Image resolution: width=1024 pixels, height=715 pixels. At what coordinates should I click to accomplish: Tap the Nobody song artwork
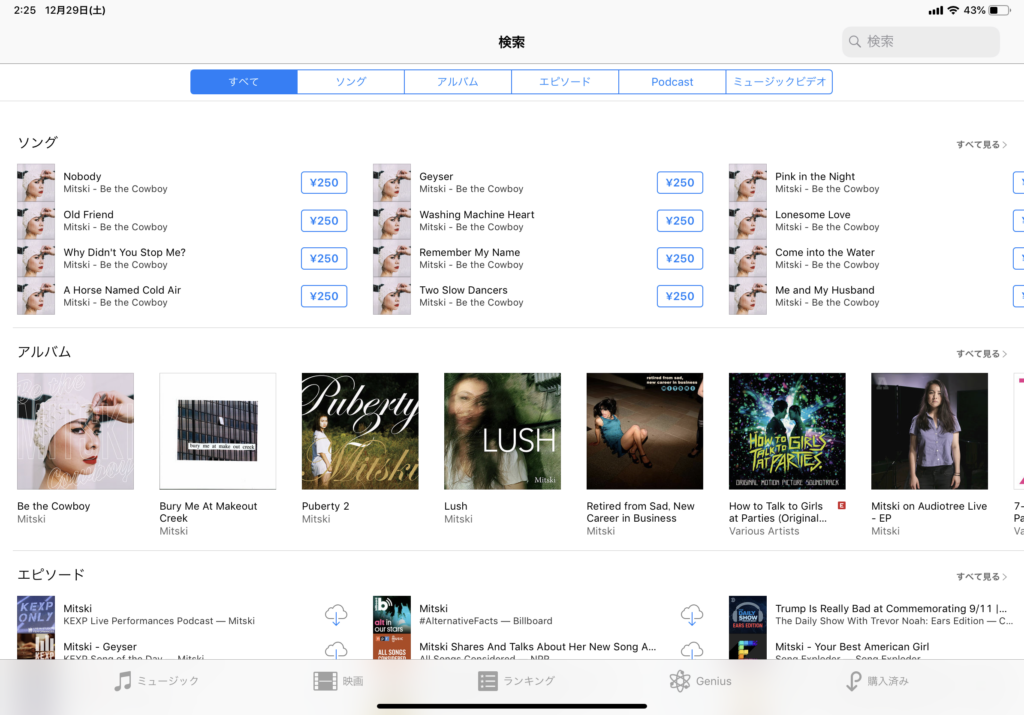(36, 183)
